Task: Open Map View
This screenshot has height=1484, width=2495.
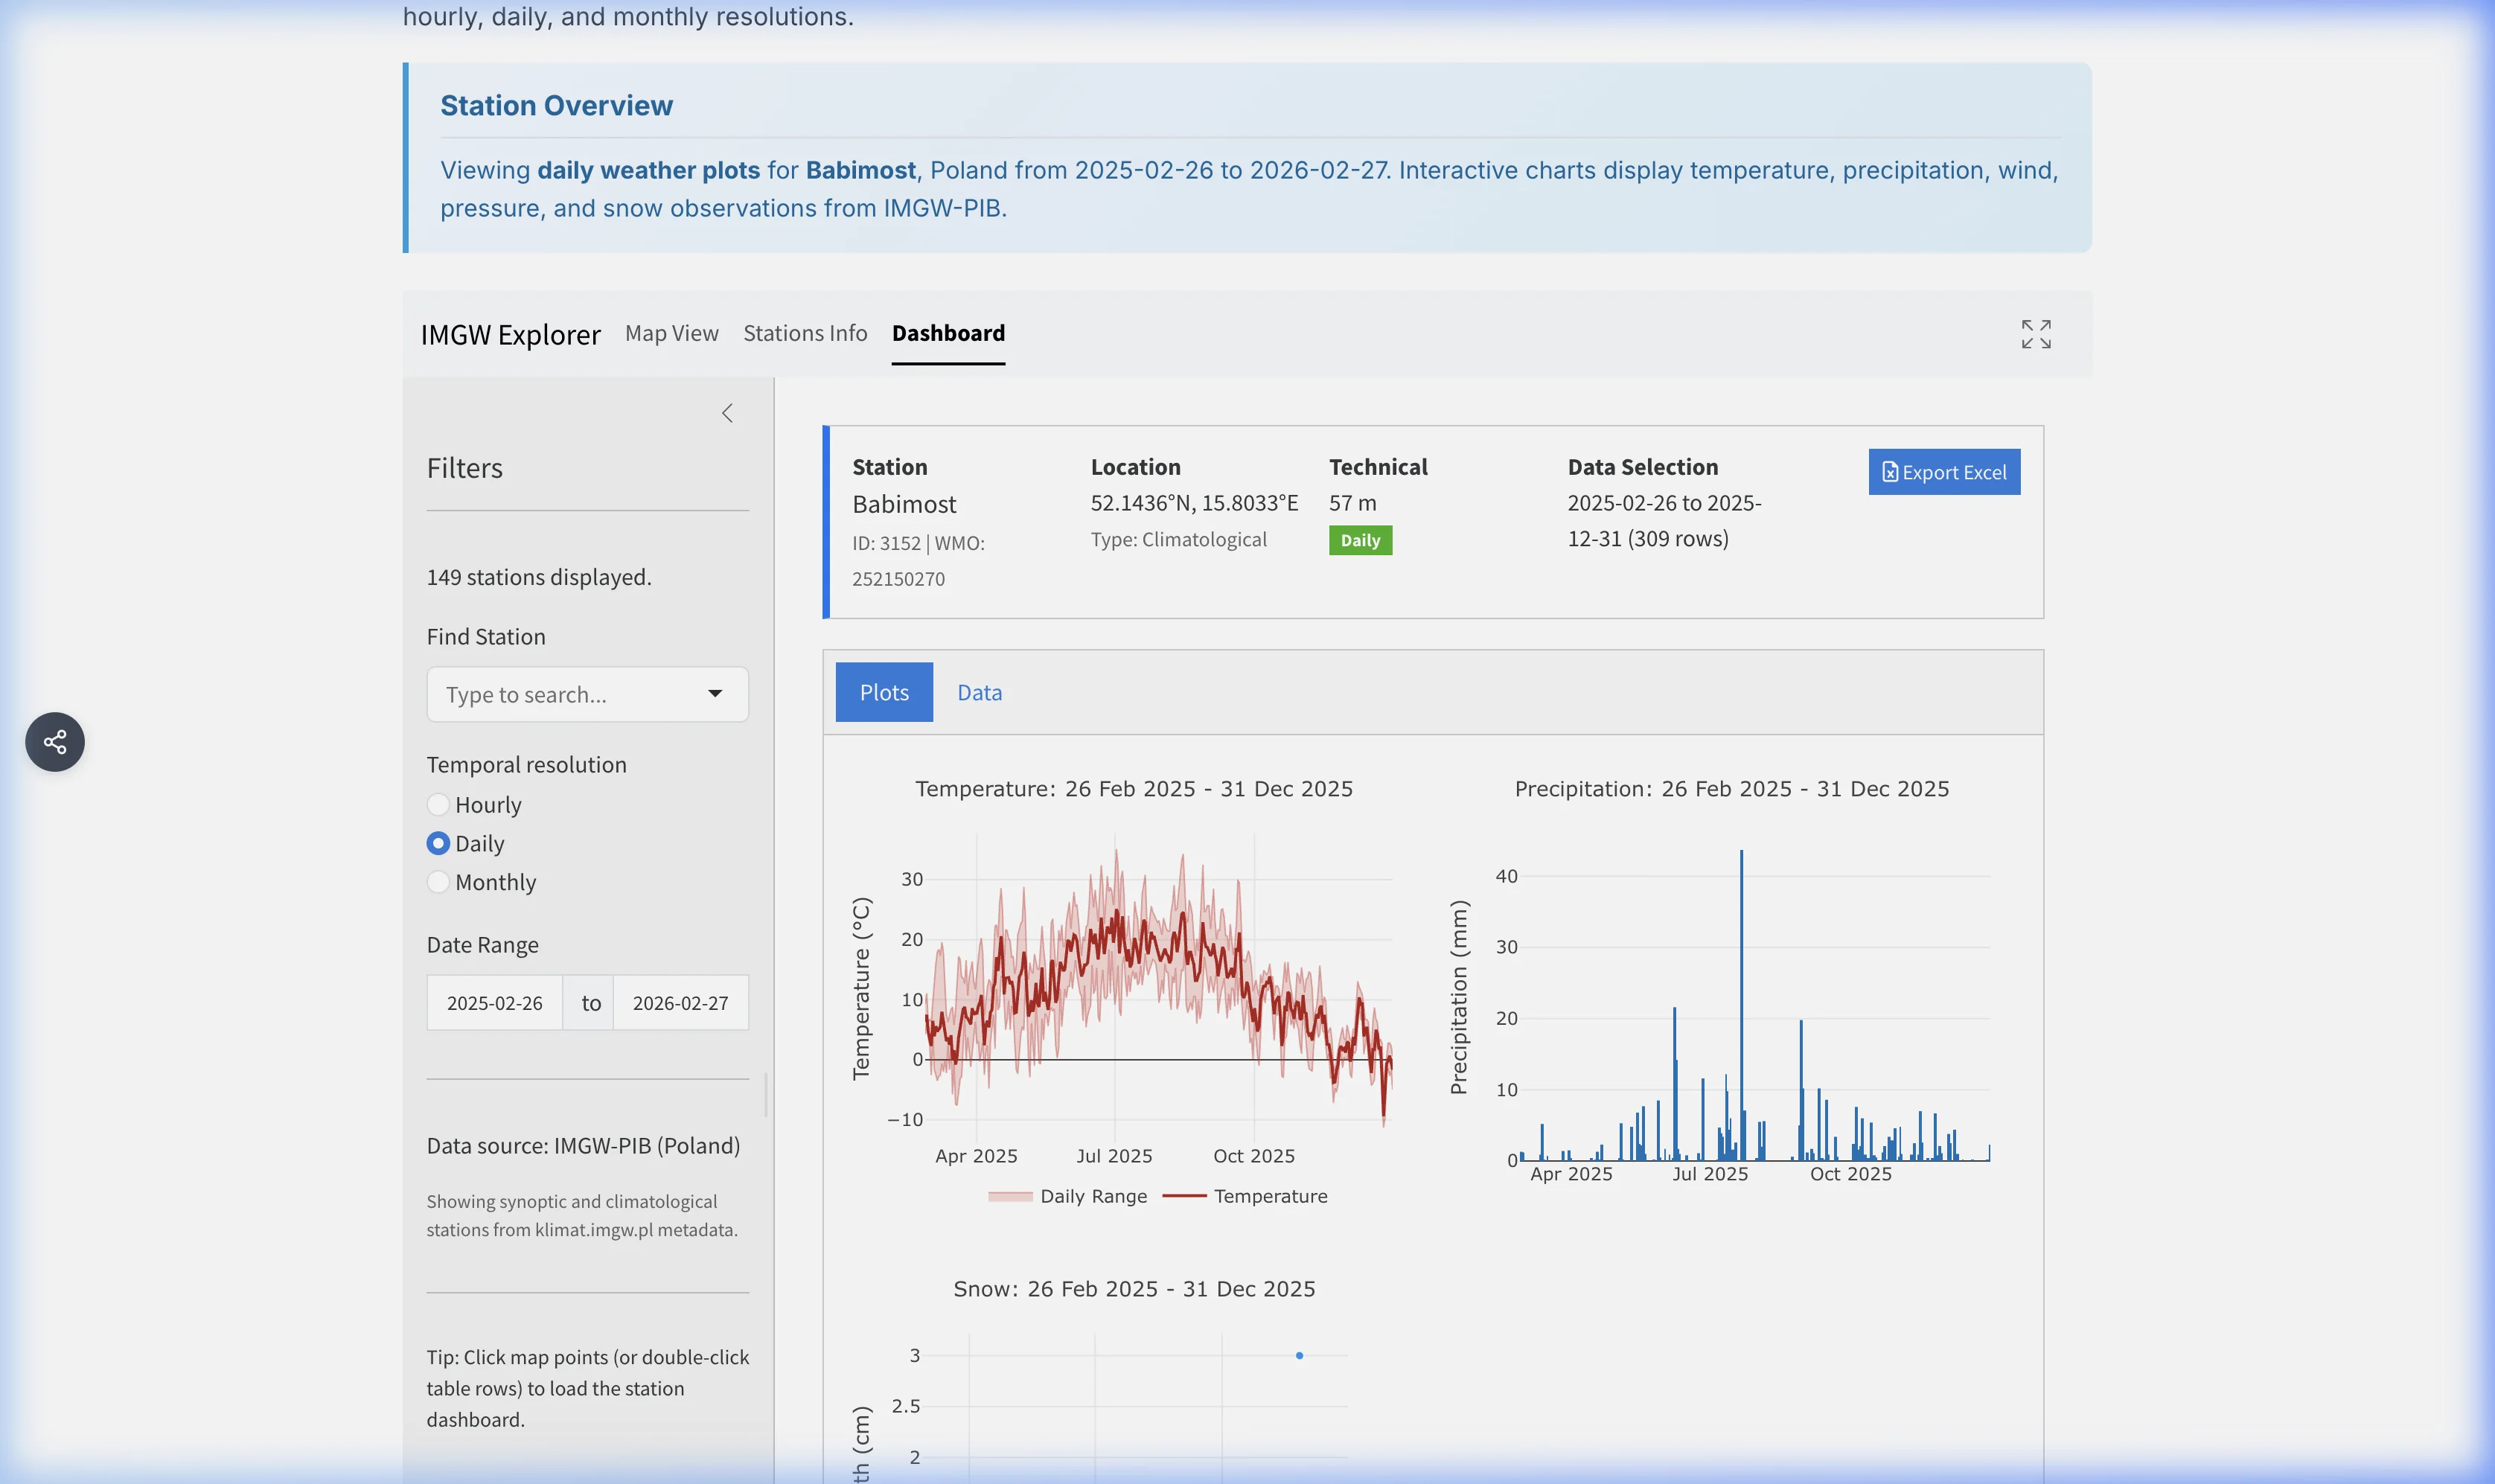Action: point(670,333)
